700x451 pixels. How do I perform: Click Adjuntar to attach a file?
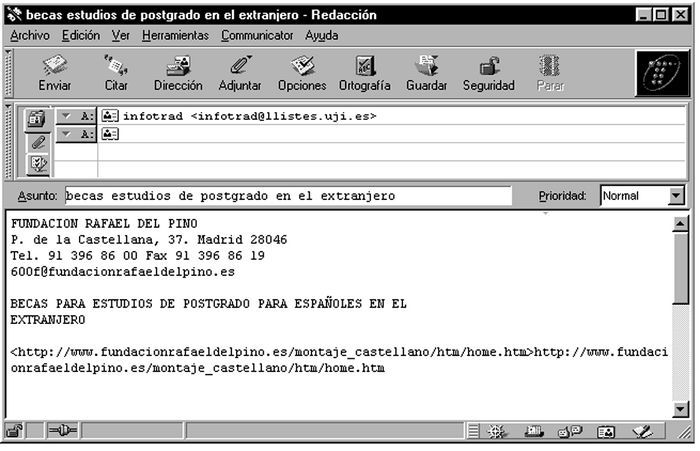tap(240, 74)
